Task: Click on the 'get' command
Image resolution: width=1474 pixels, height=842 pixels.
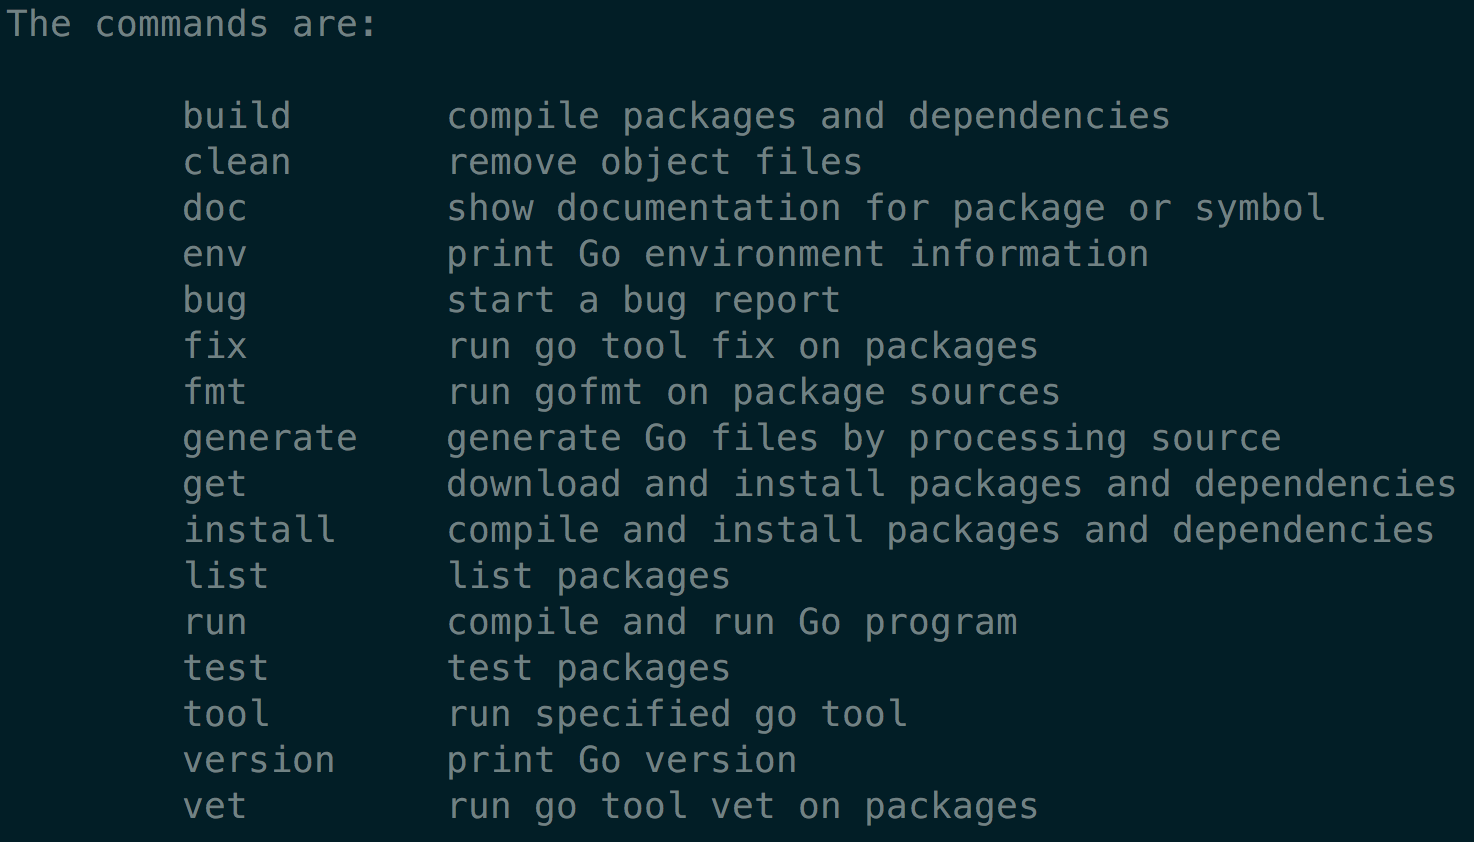Action: click(x=215, y=484)
